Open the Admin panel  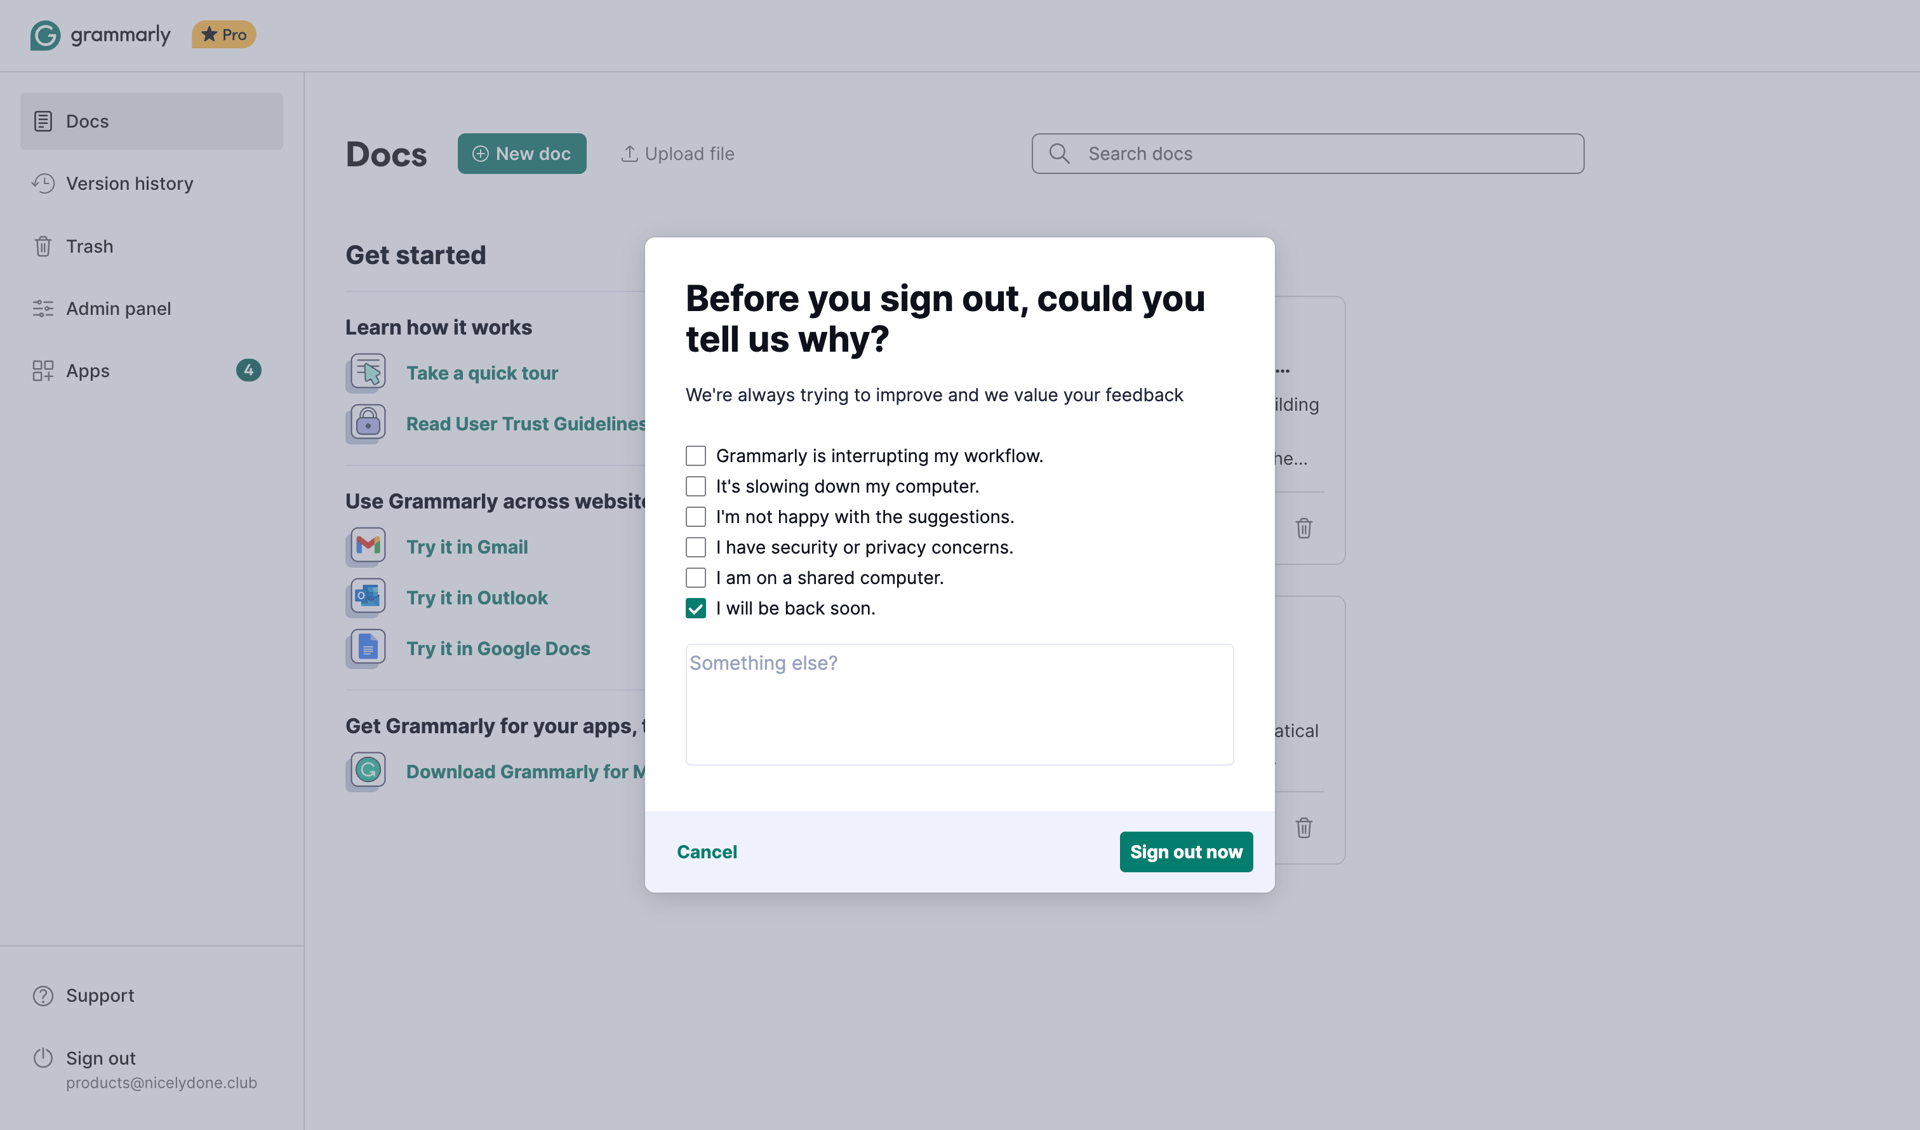pos(118,308)
